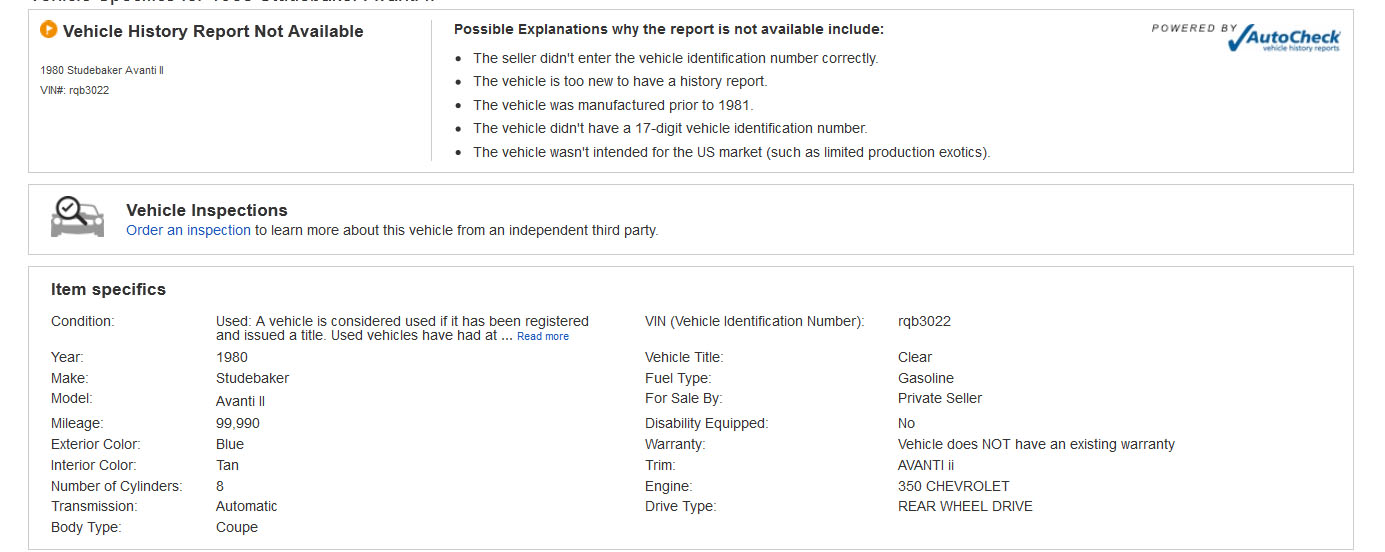Click the Engine value 350 CHEVROLET

[x=953, y=486]
